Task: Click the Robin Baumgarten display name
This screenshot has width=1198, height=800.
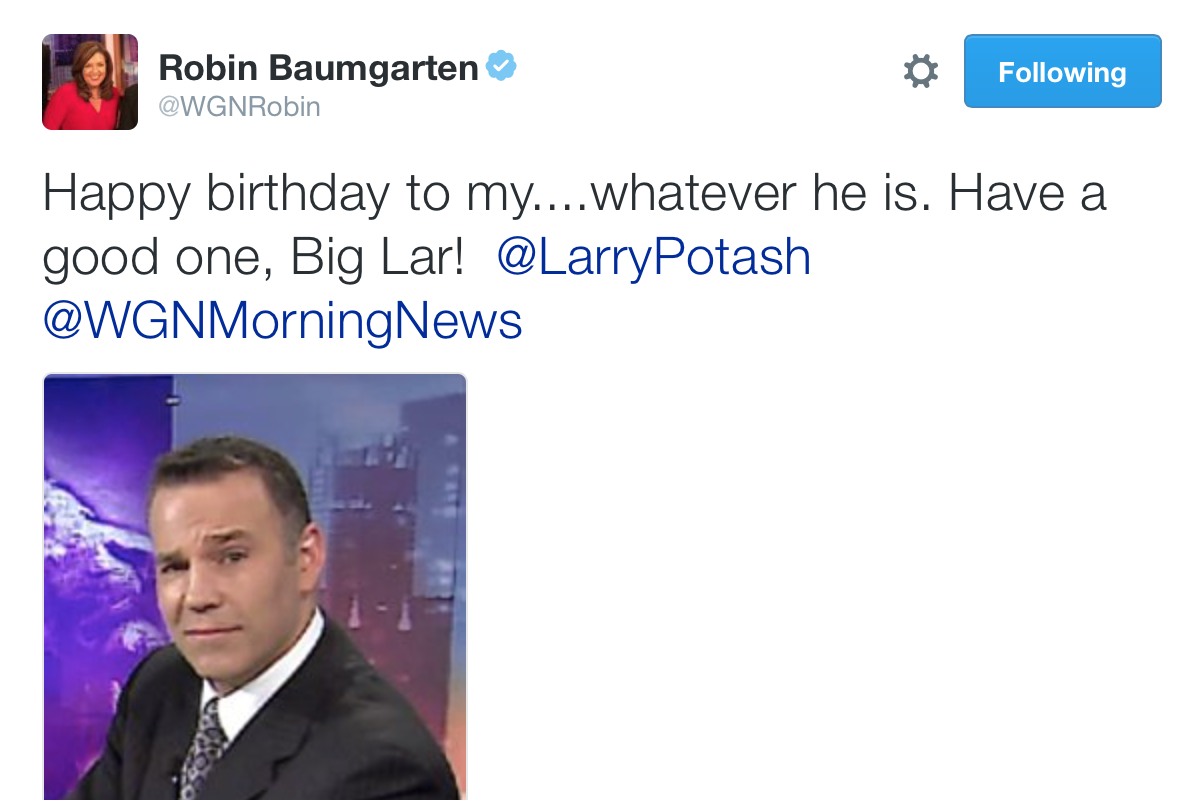Action: coord(318,67)
